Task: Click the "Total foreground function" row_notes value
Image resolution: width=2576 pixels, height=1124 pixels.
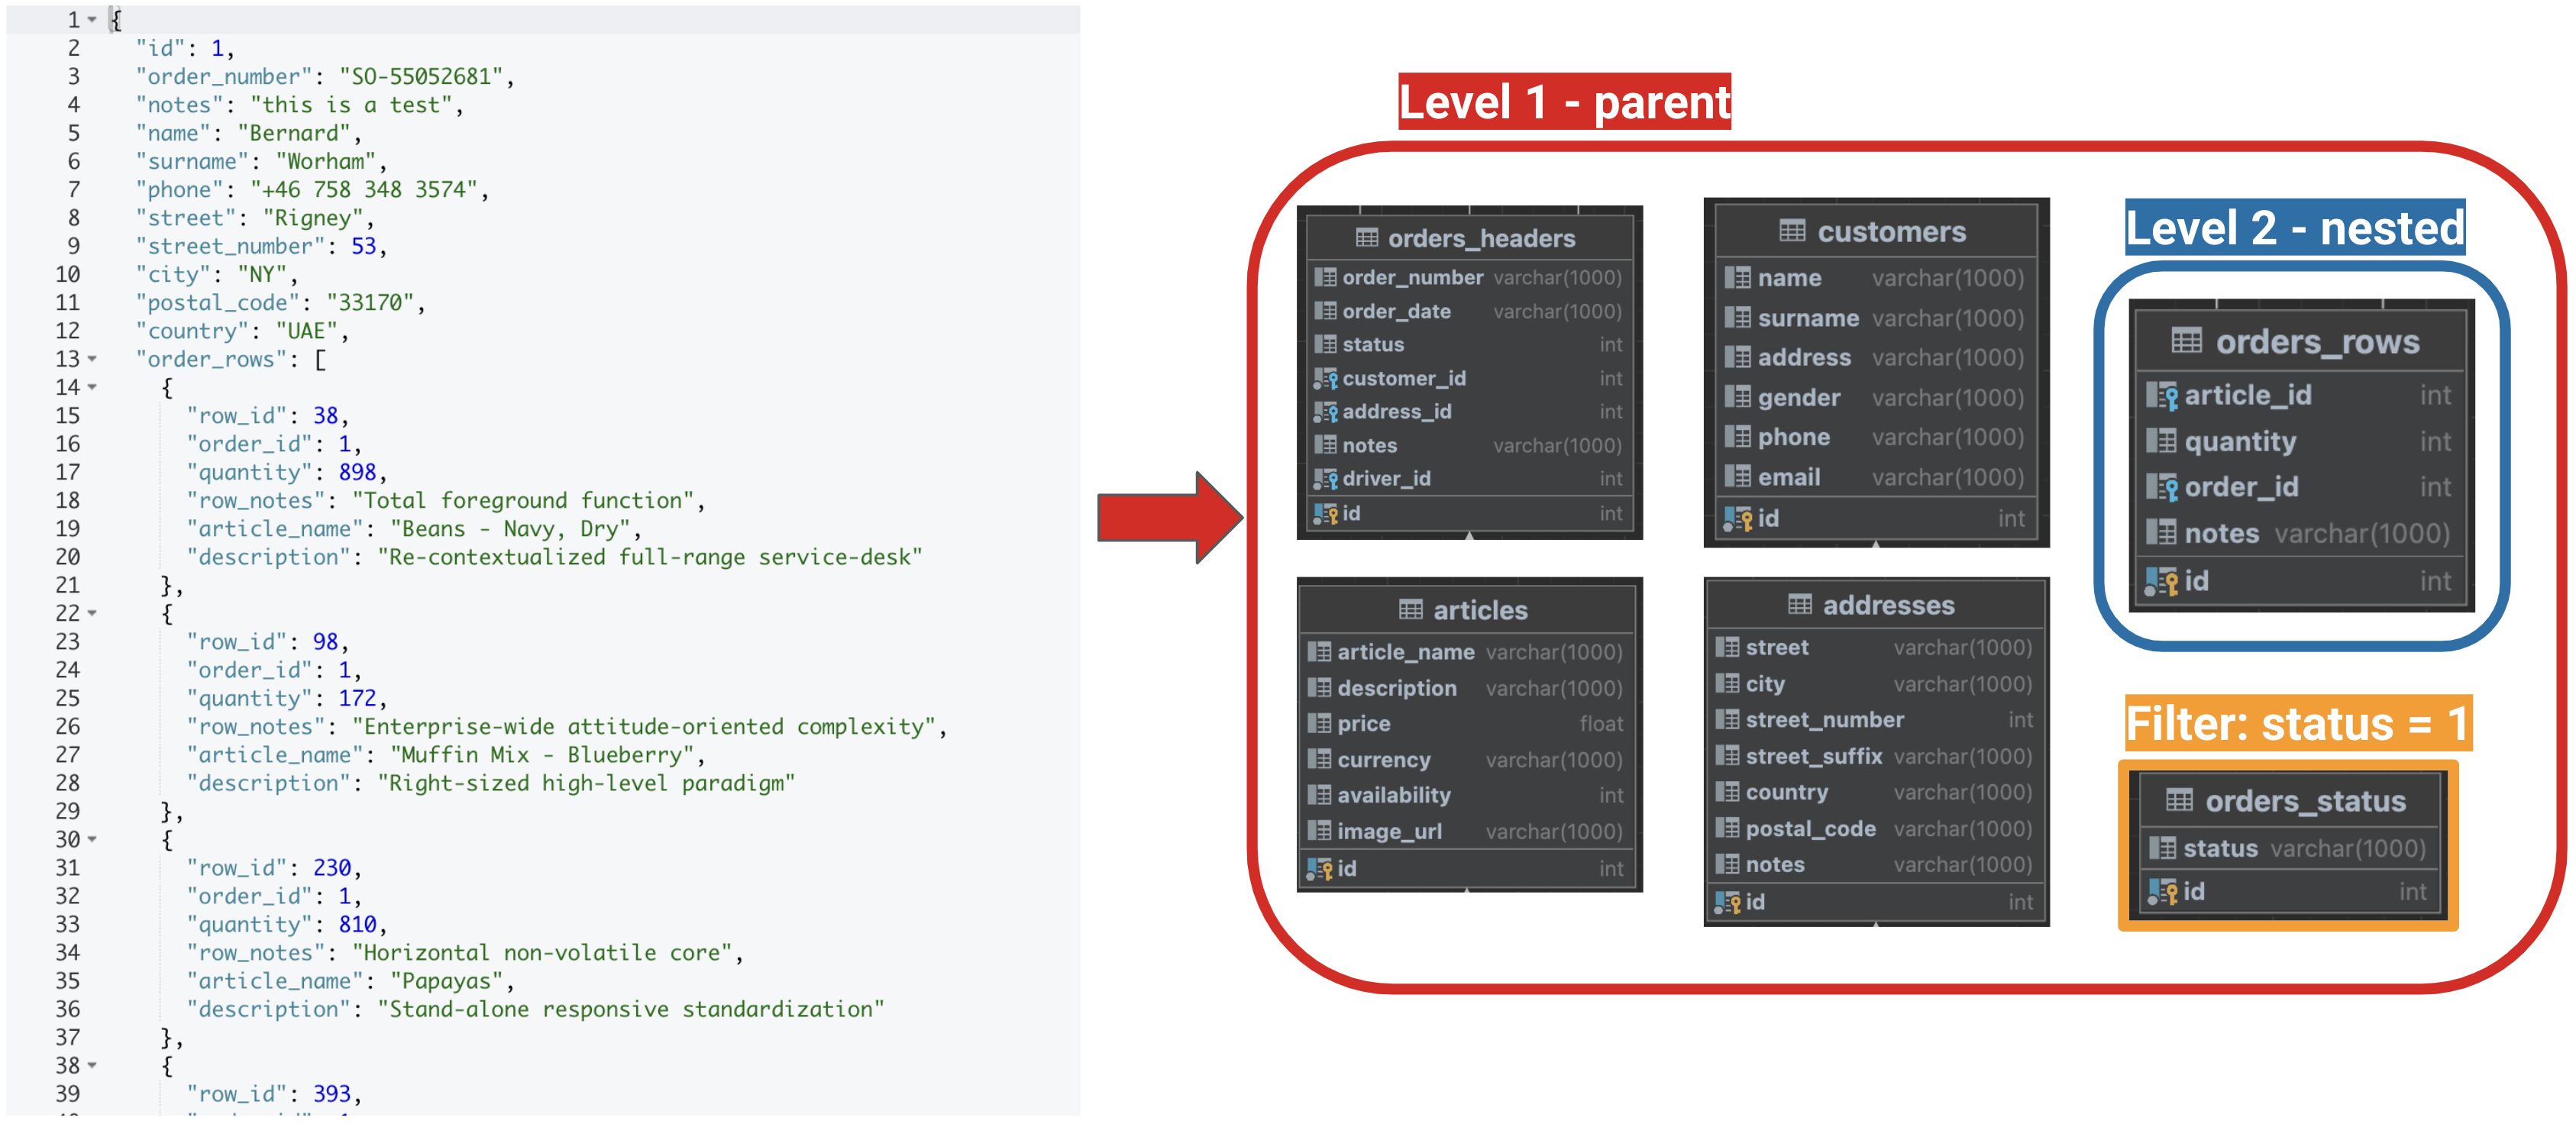Action: [523, 500]
